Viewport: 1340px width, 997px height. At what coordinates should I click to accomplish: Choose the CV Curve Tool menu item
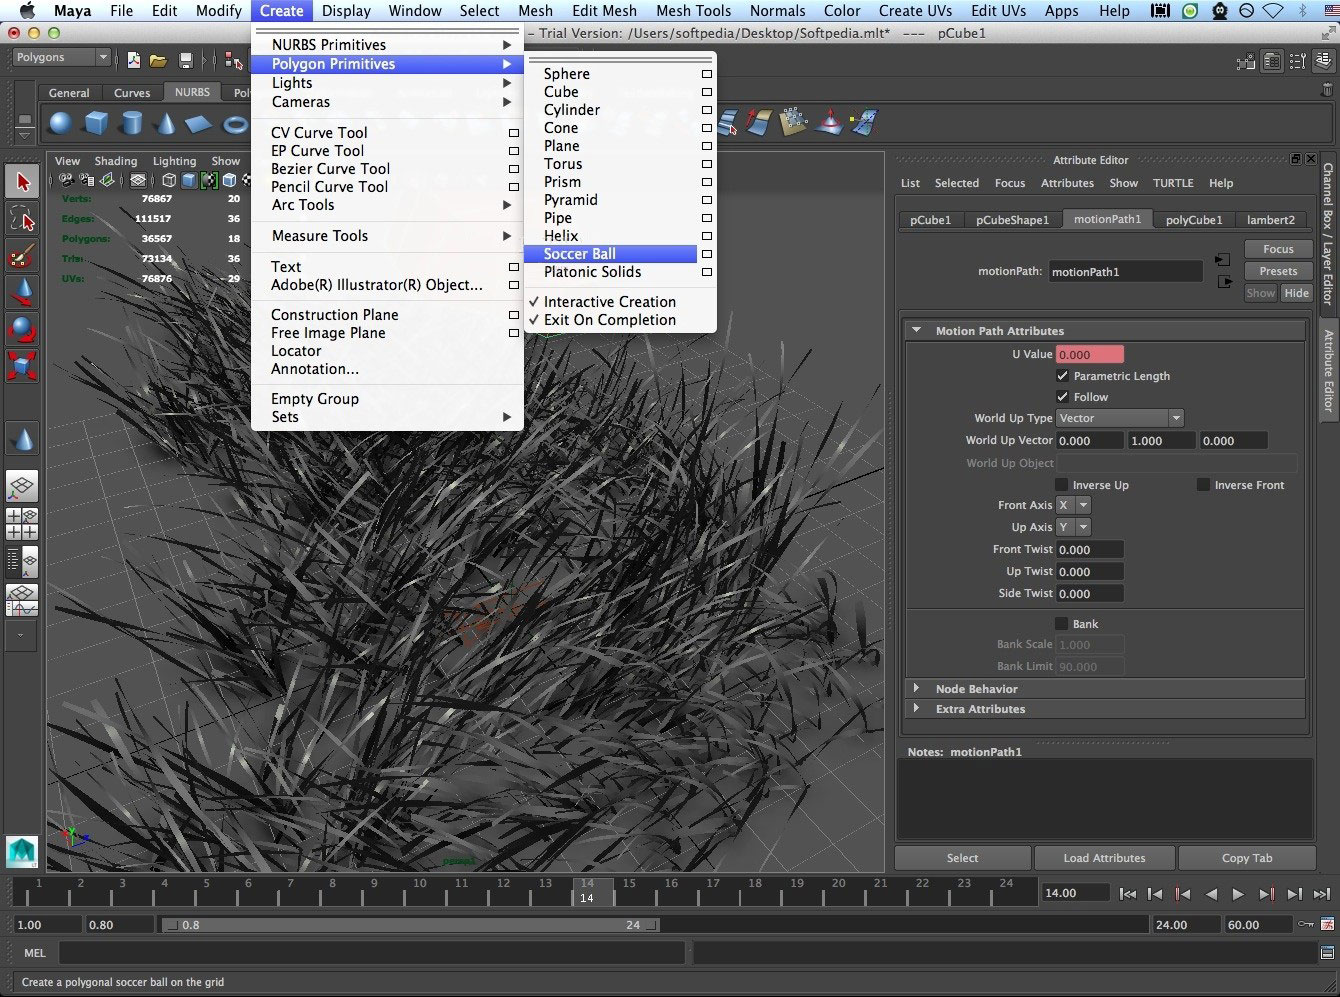pos(388,132)
